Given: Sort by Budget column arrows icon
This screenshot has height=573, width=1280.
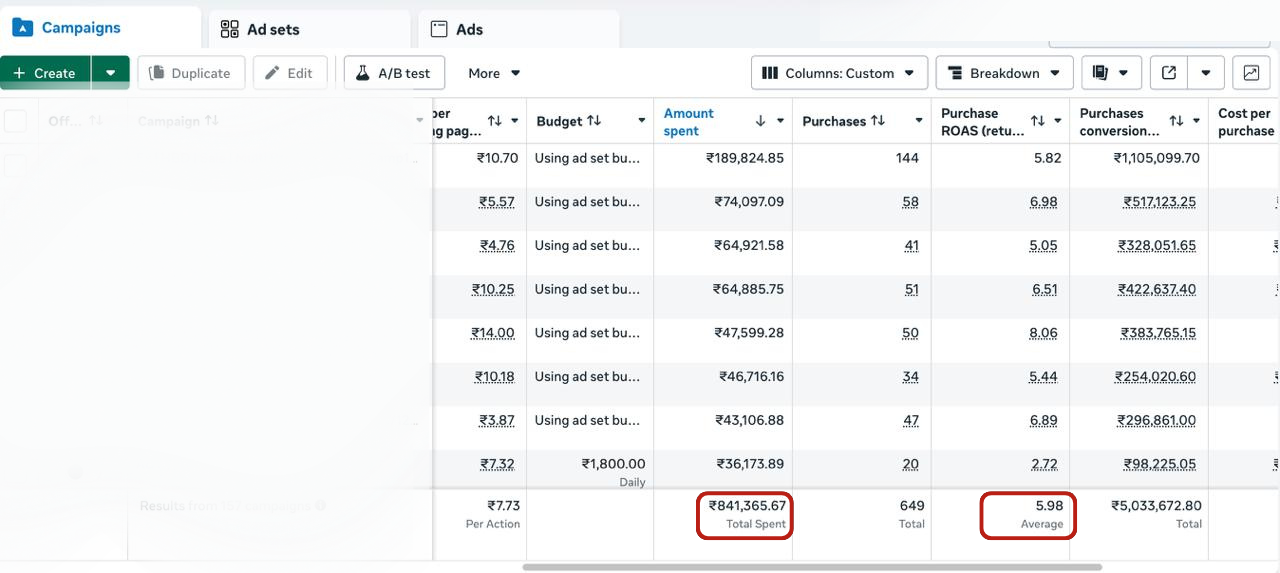Looking at the screenshot, I should (x=594, y=121).
